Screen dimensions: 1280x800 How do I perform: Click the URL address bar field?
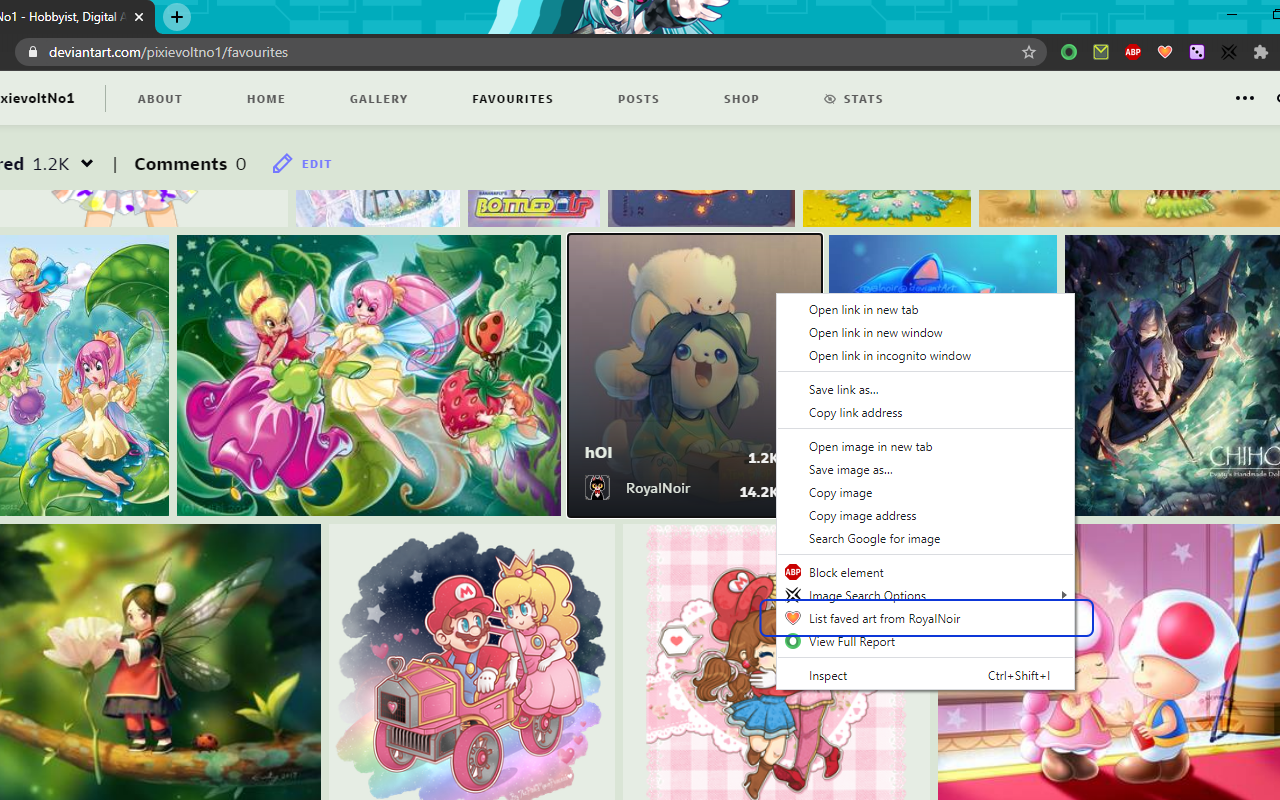500,52
